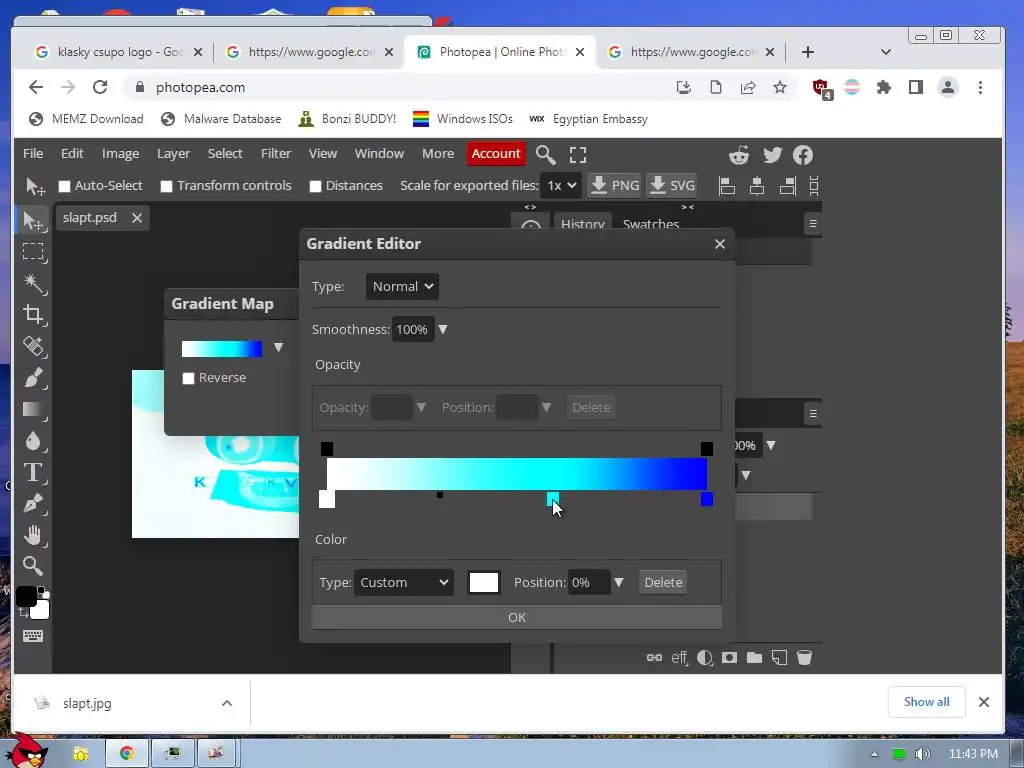
Task: Click the Gradient Map preview bar
Action: point(222,349)
